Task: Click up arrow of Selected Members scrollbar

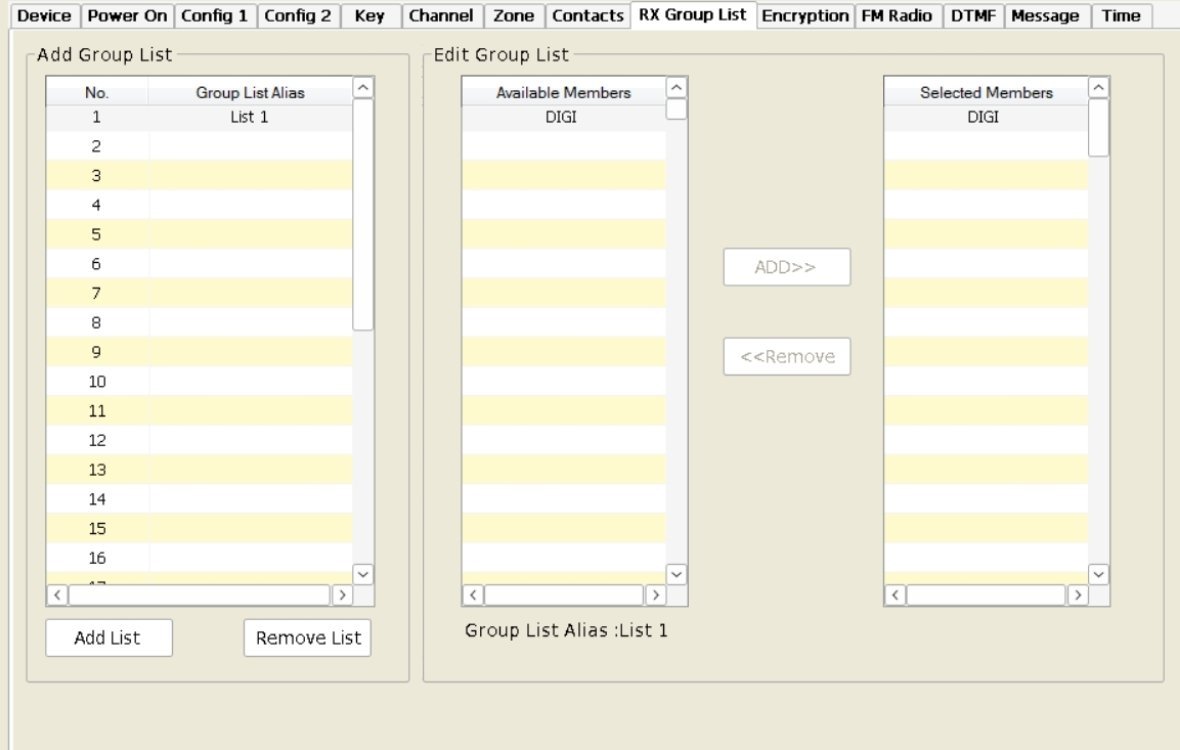Action: coord(1099,88)
